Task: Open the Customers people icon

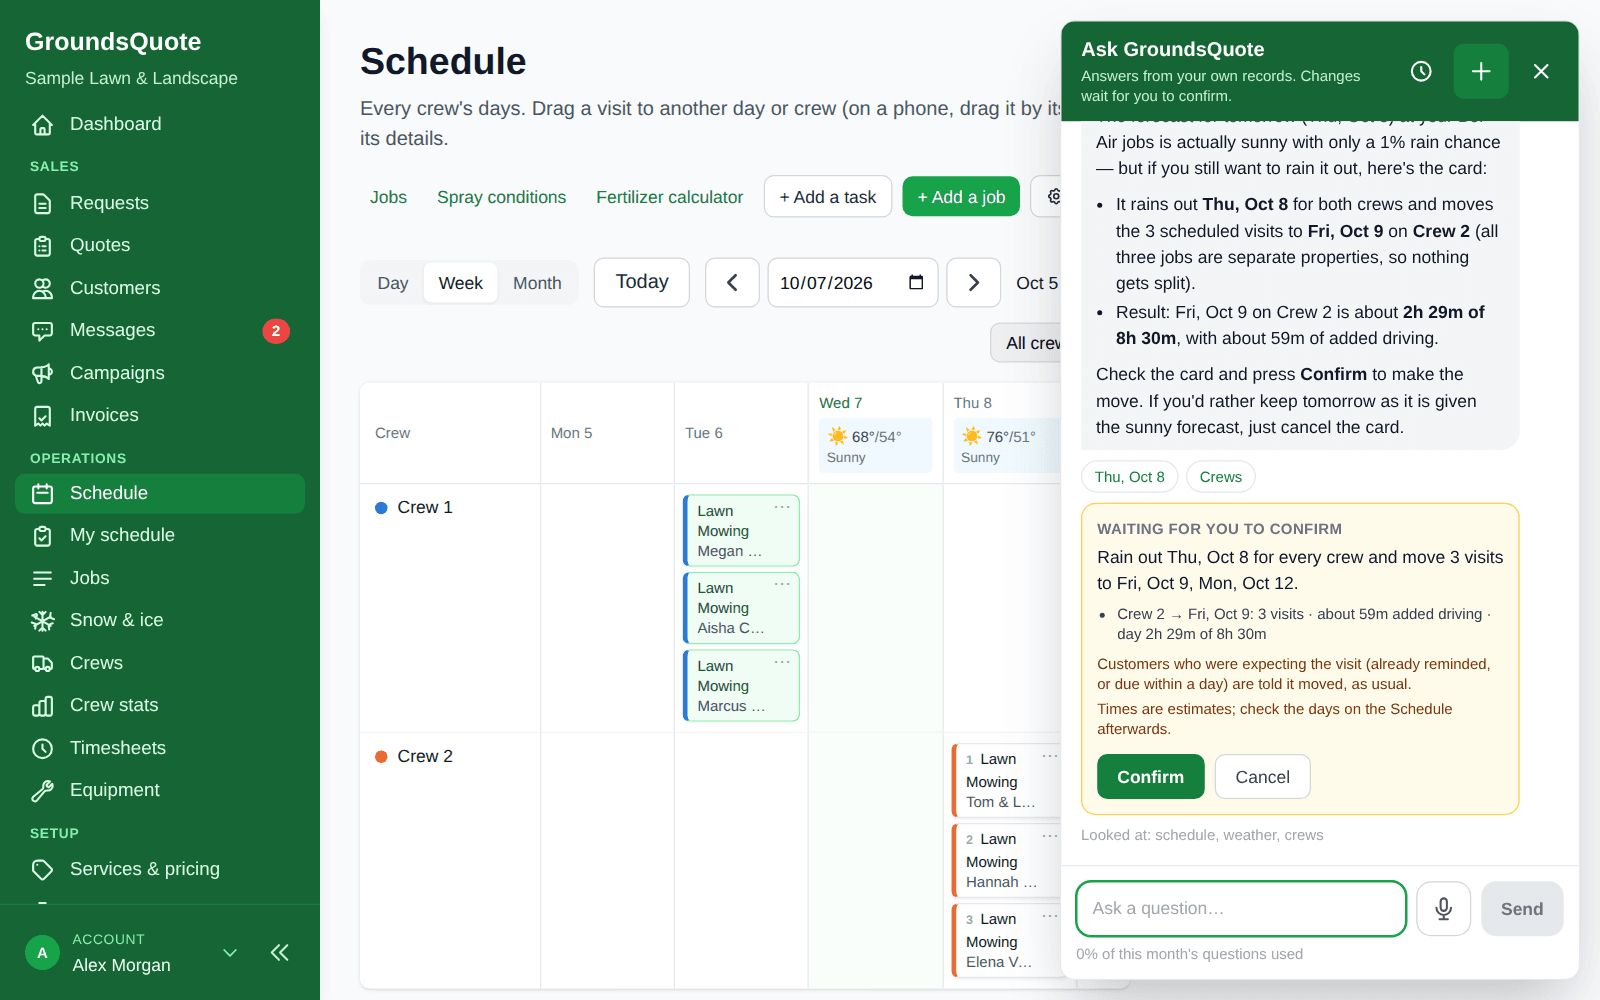Action: tap(42, 289)
